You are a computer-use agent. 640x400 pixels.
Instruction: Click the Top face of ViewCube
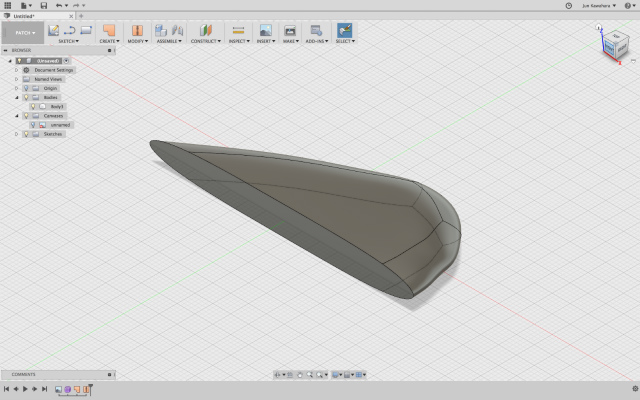616,37
